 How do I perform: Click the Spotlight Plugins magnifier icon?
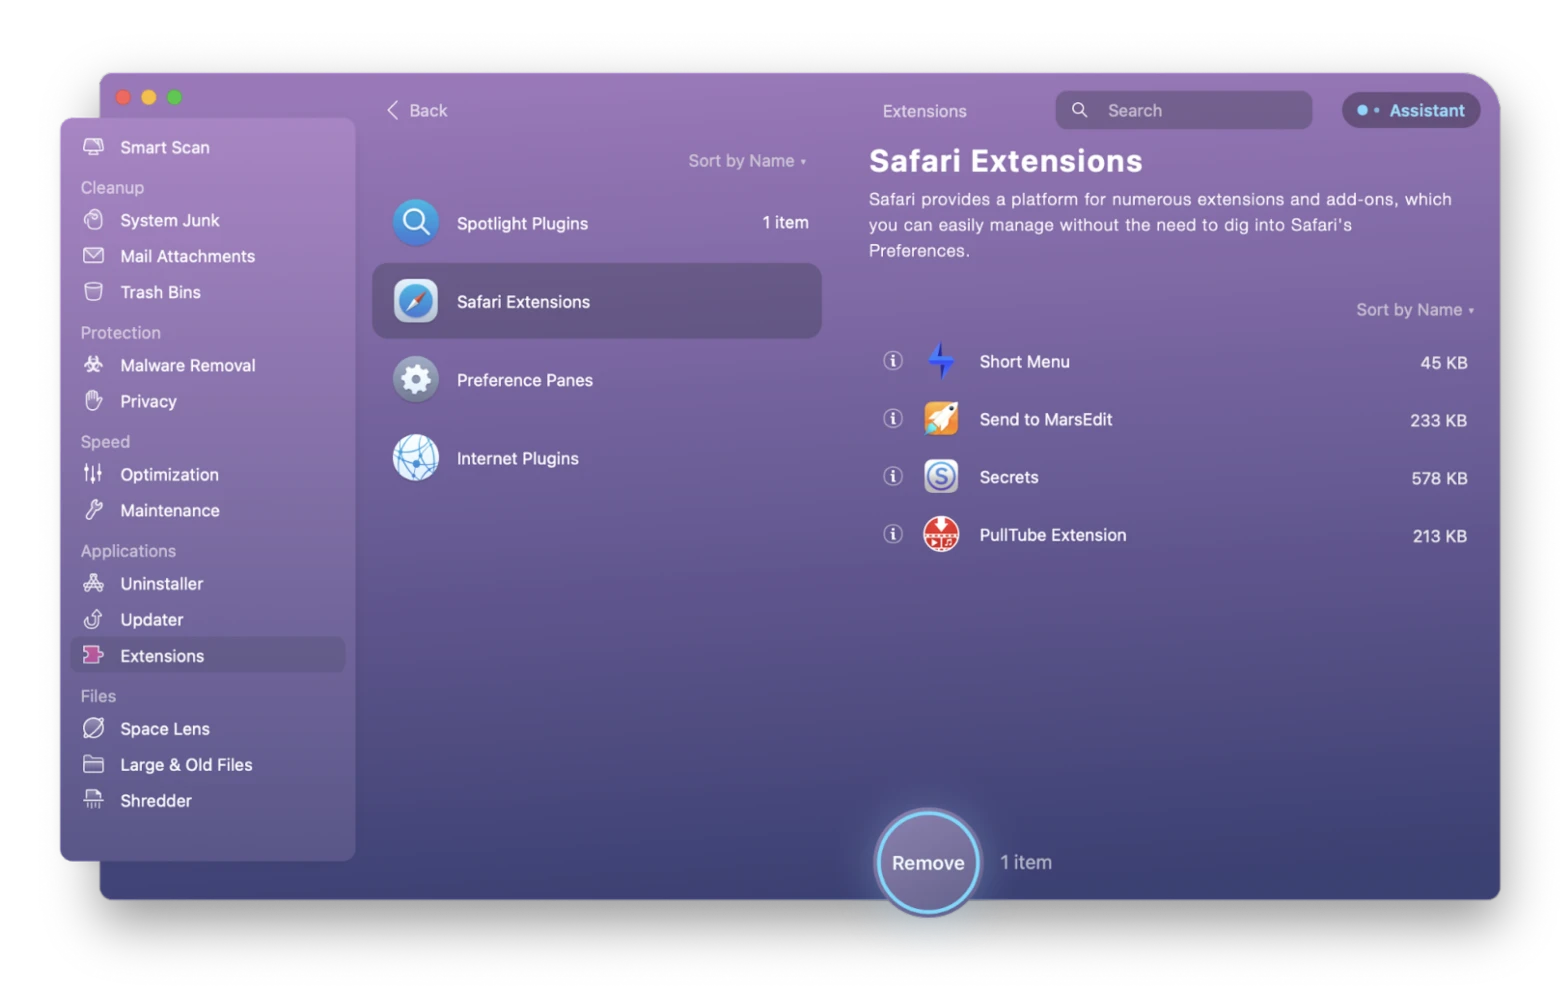[x=415, y=222]
